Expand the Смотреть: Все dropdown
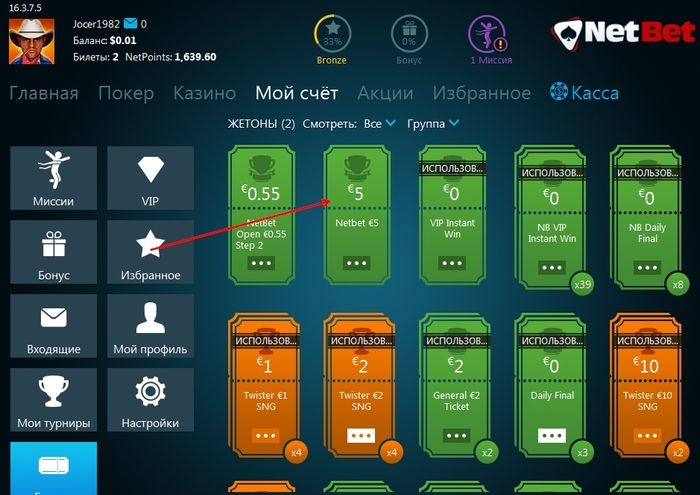This screenshot has height=495, width=700. pos(379,124)
